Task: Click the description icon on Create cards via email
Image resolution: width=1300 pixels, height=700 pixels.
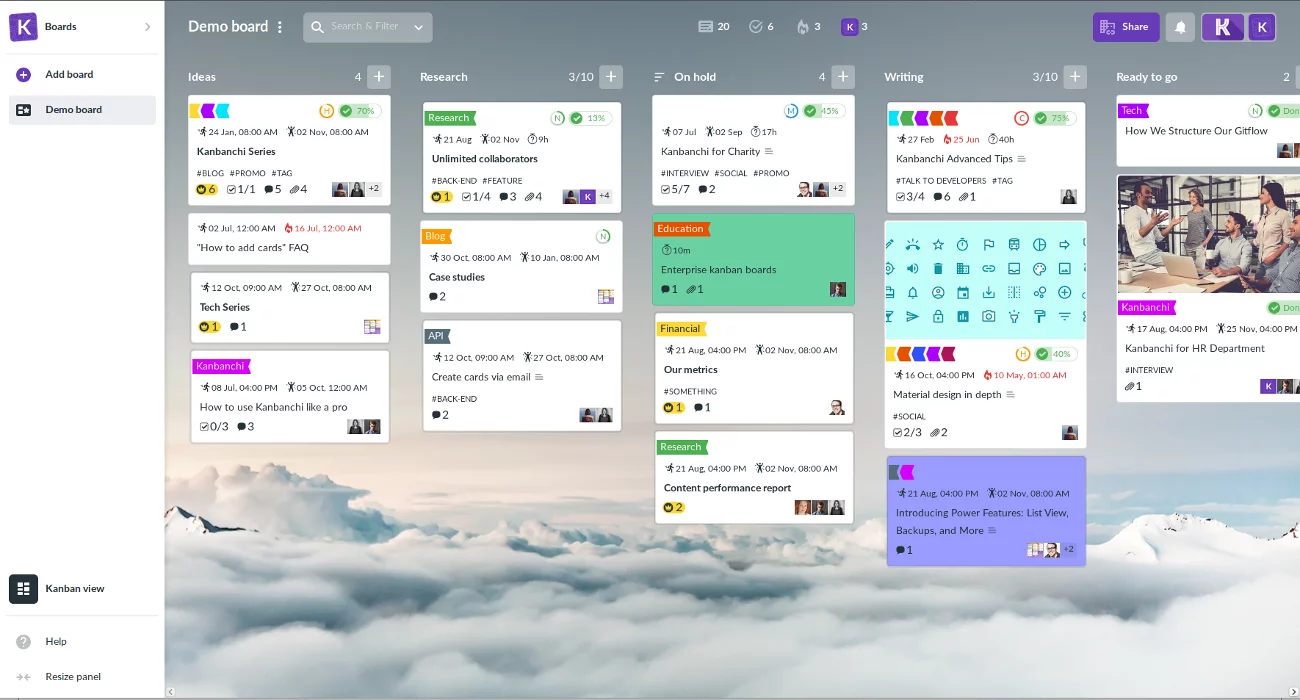Action: (540, 377)
